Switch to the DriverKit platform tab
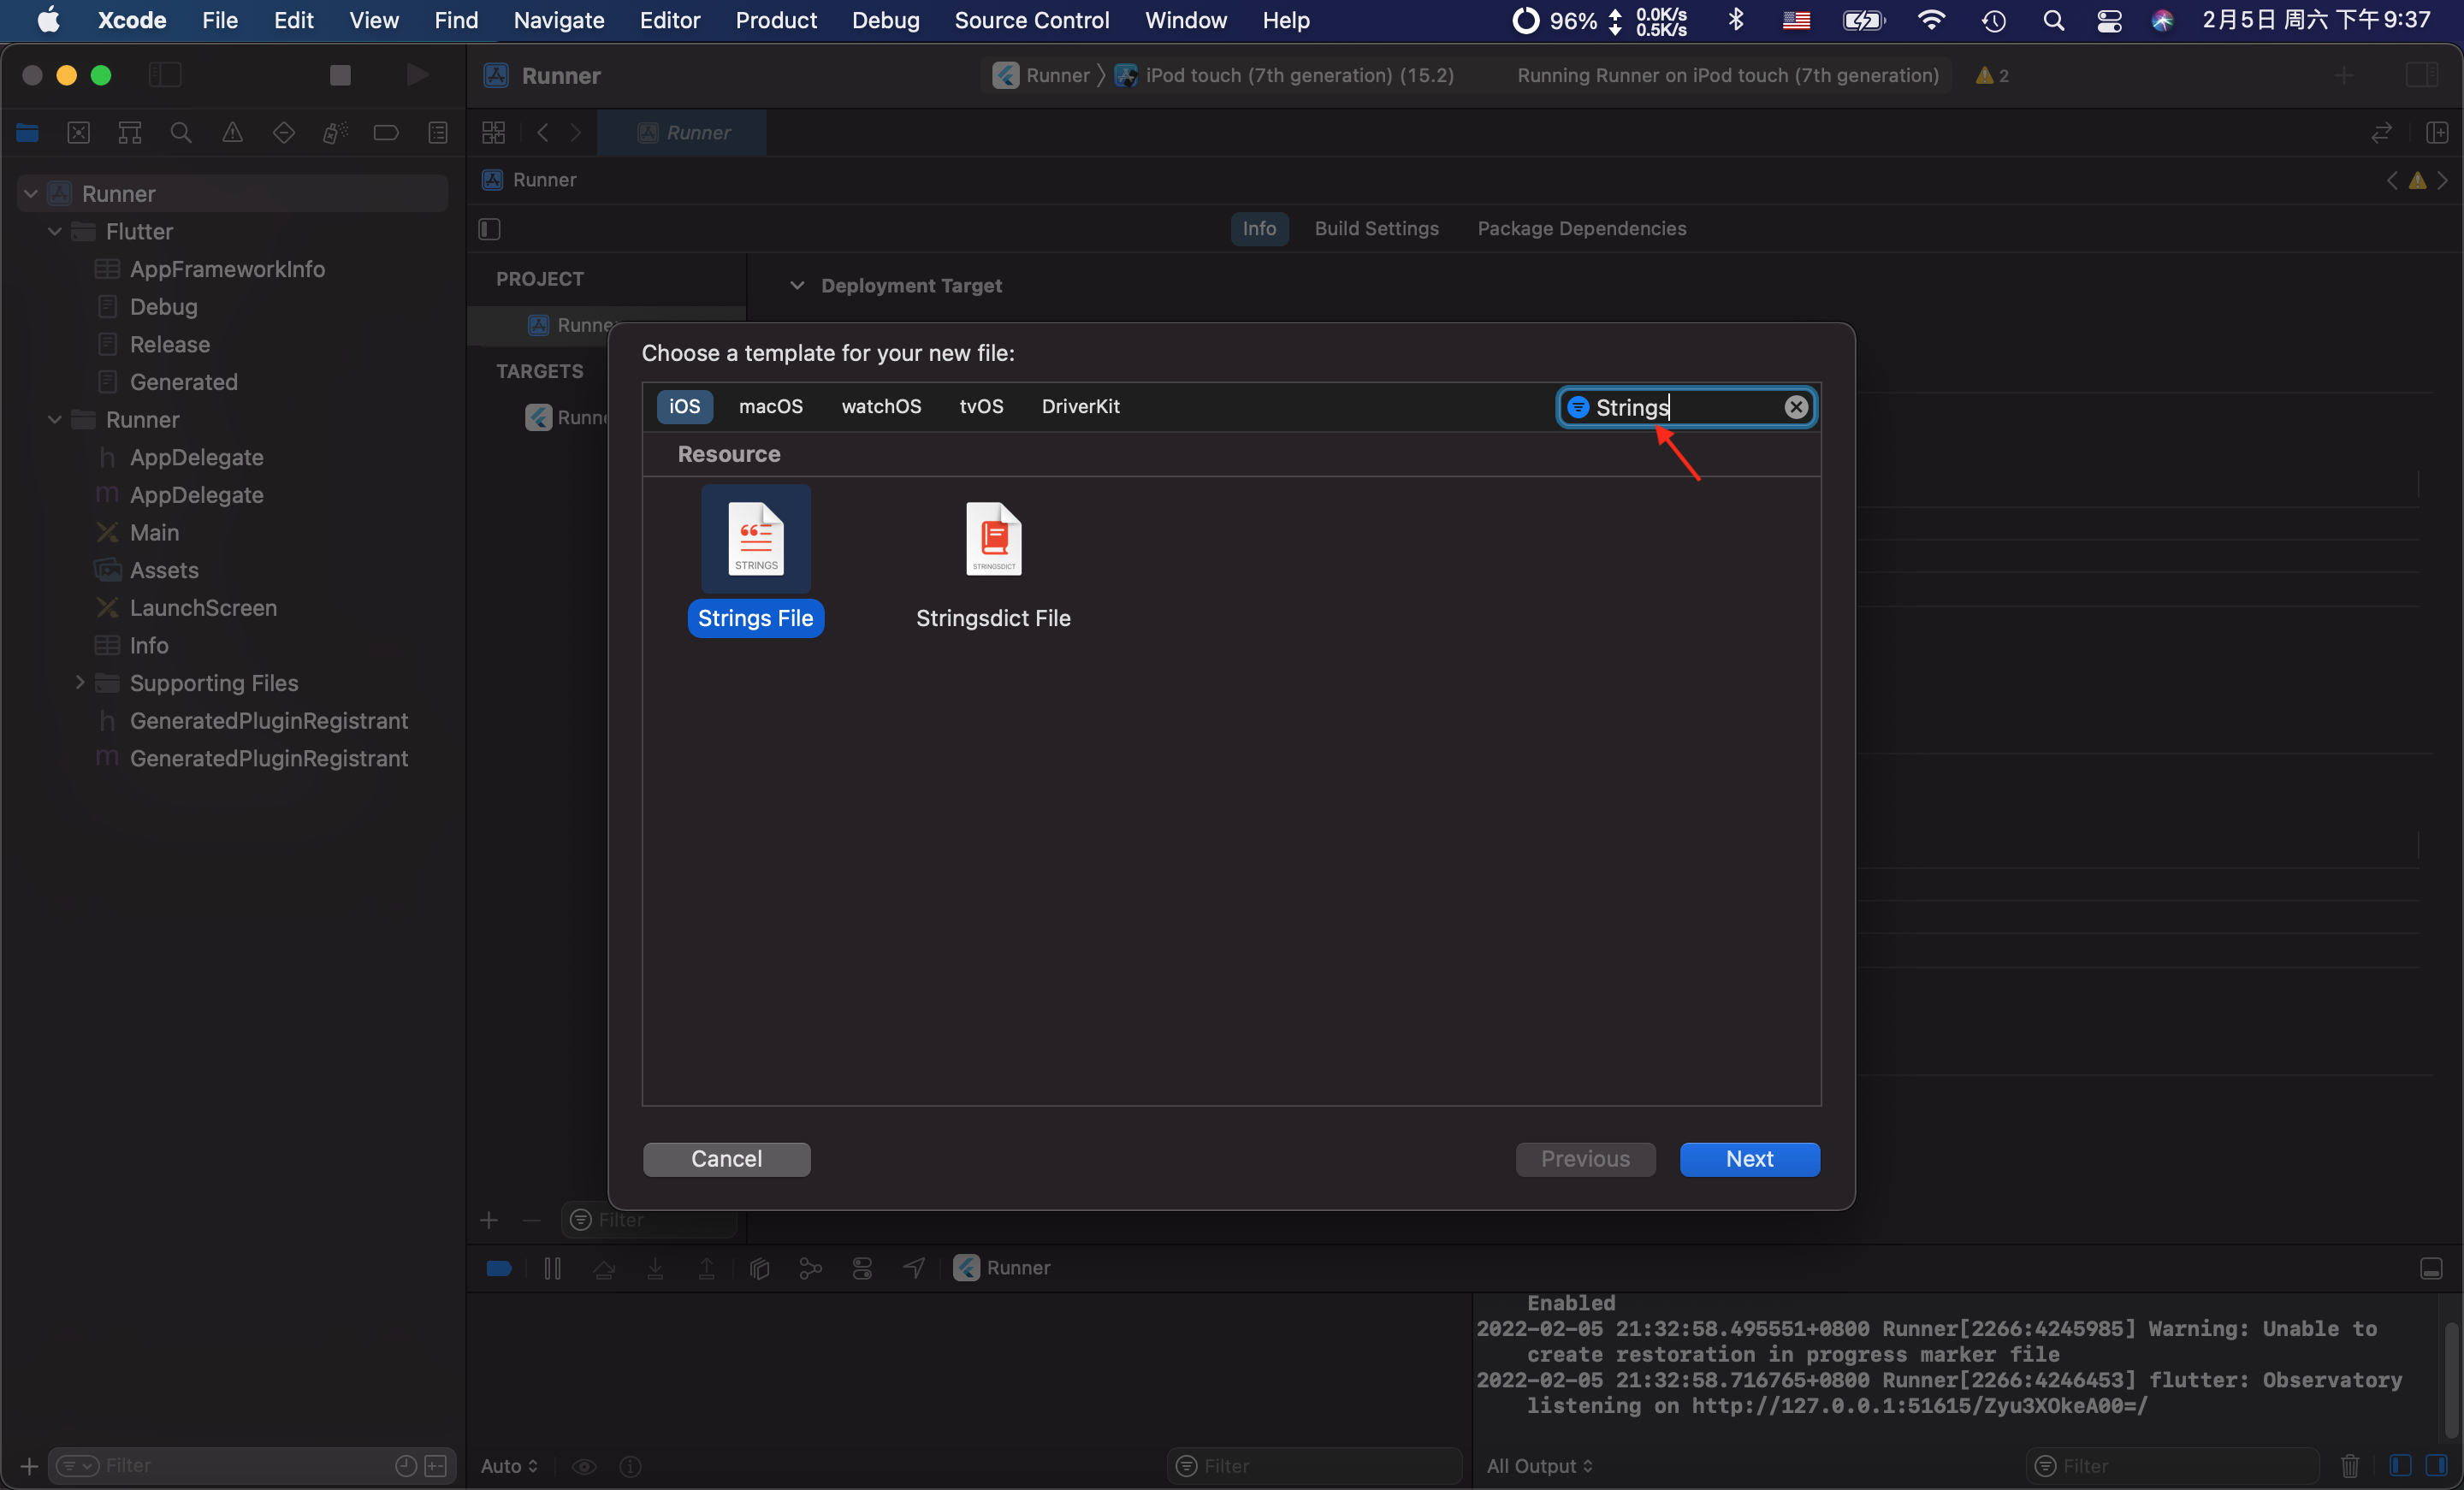Viewport: 2464px width, 1490px height. 1080,406
